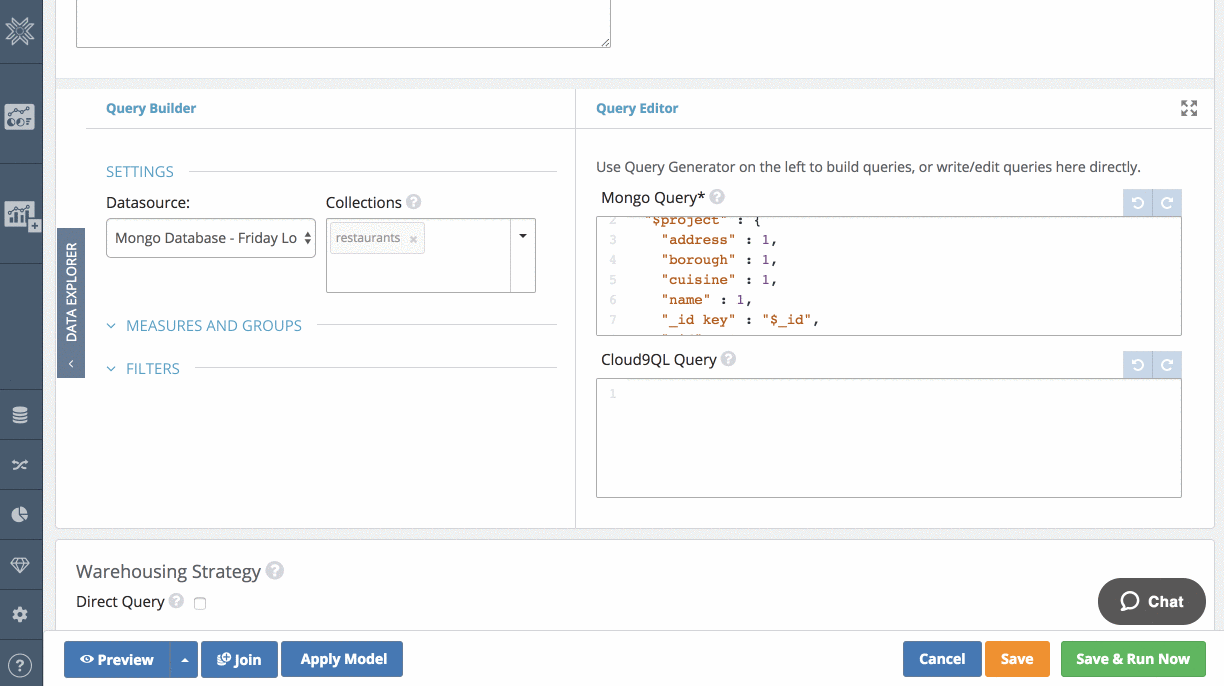Click the "name" line in Mongo Query
This screenshot has height=686, width=1224.
pos(705,300)
